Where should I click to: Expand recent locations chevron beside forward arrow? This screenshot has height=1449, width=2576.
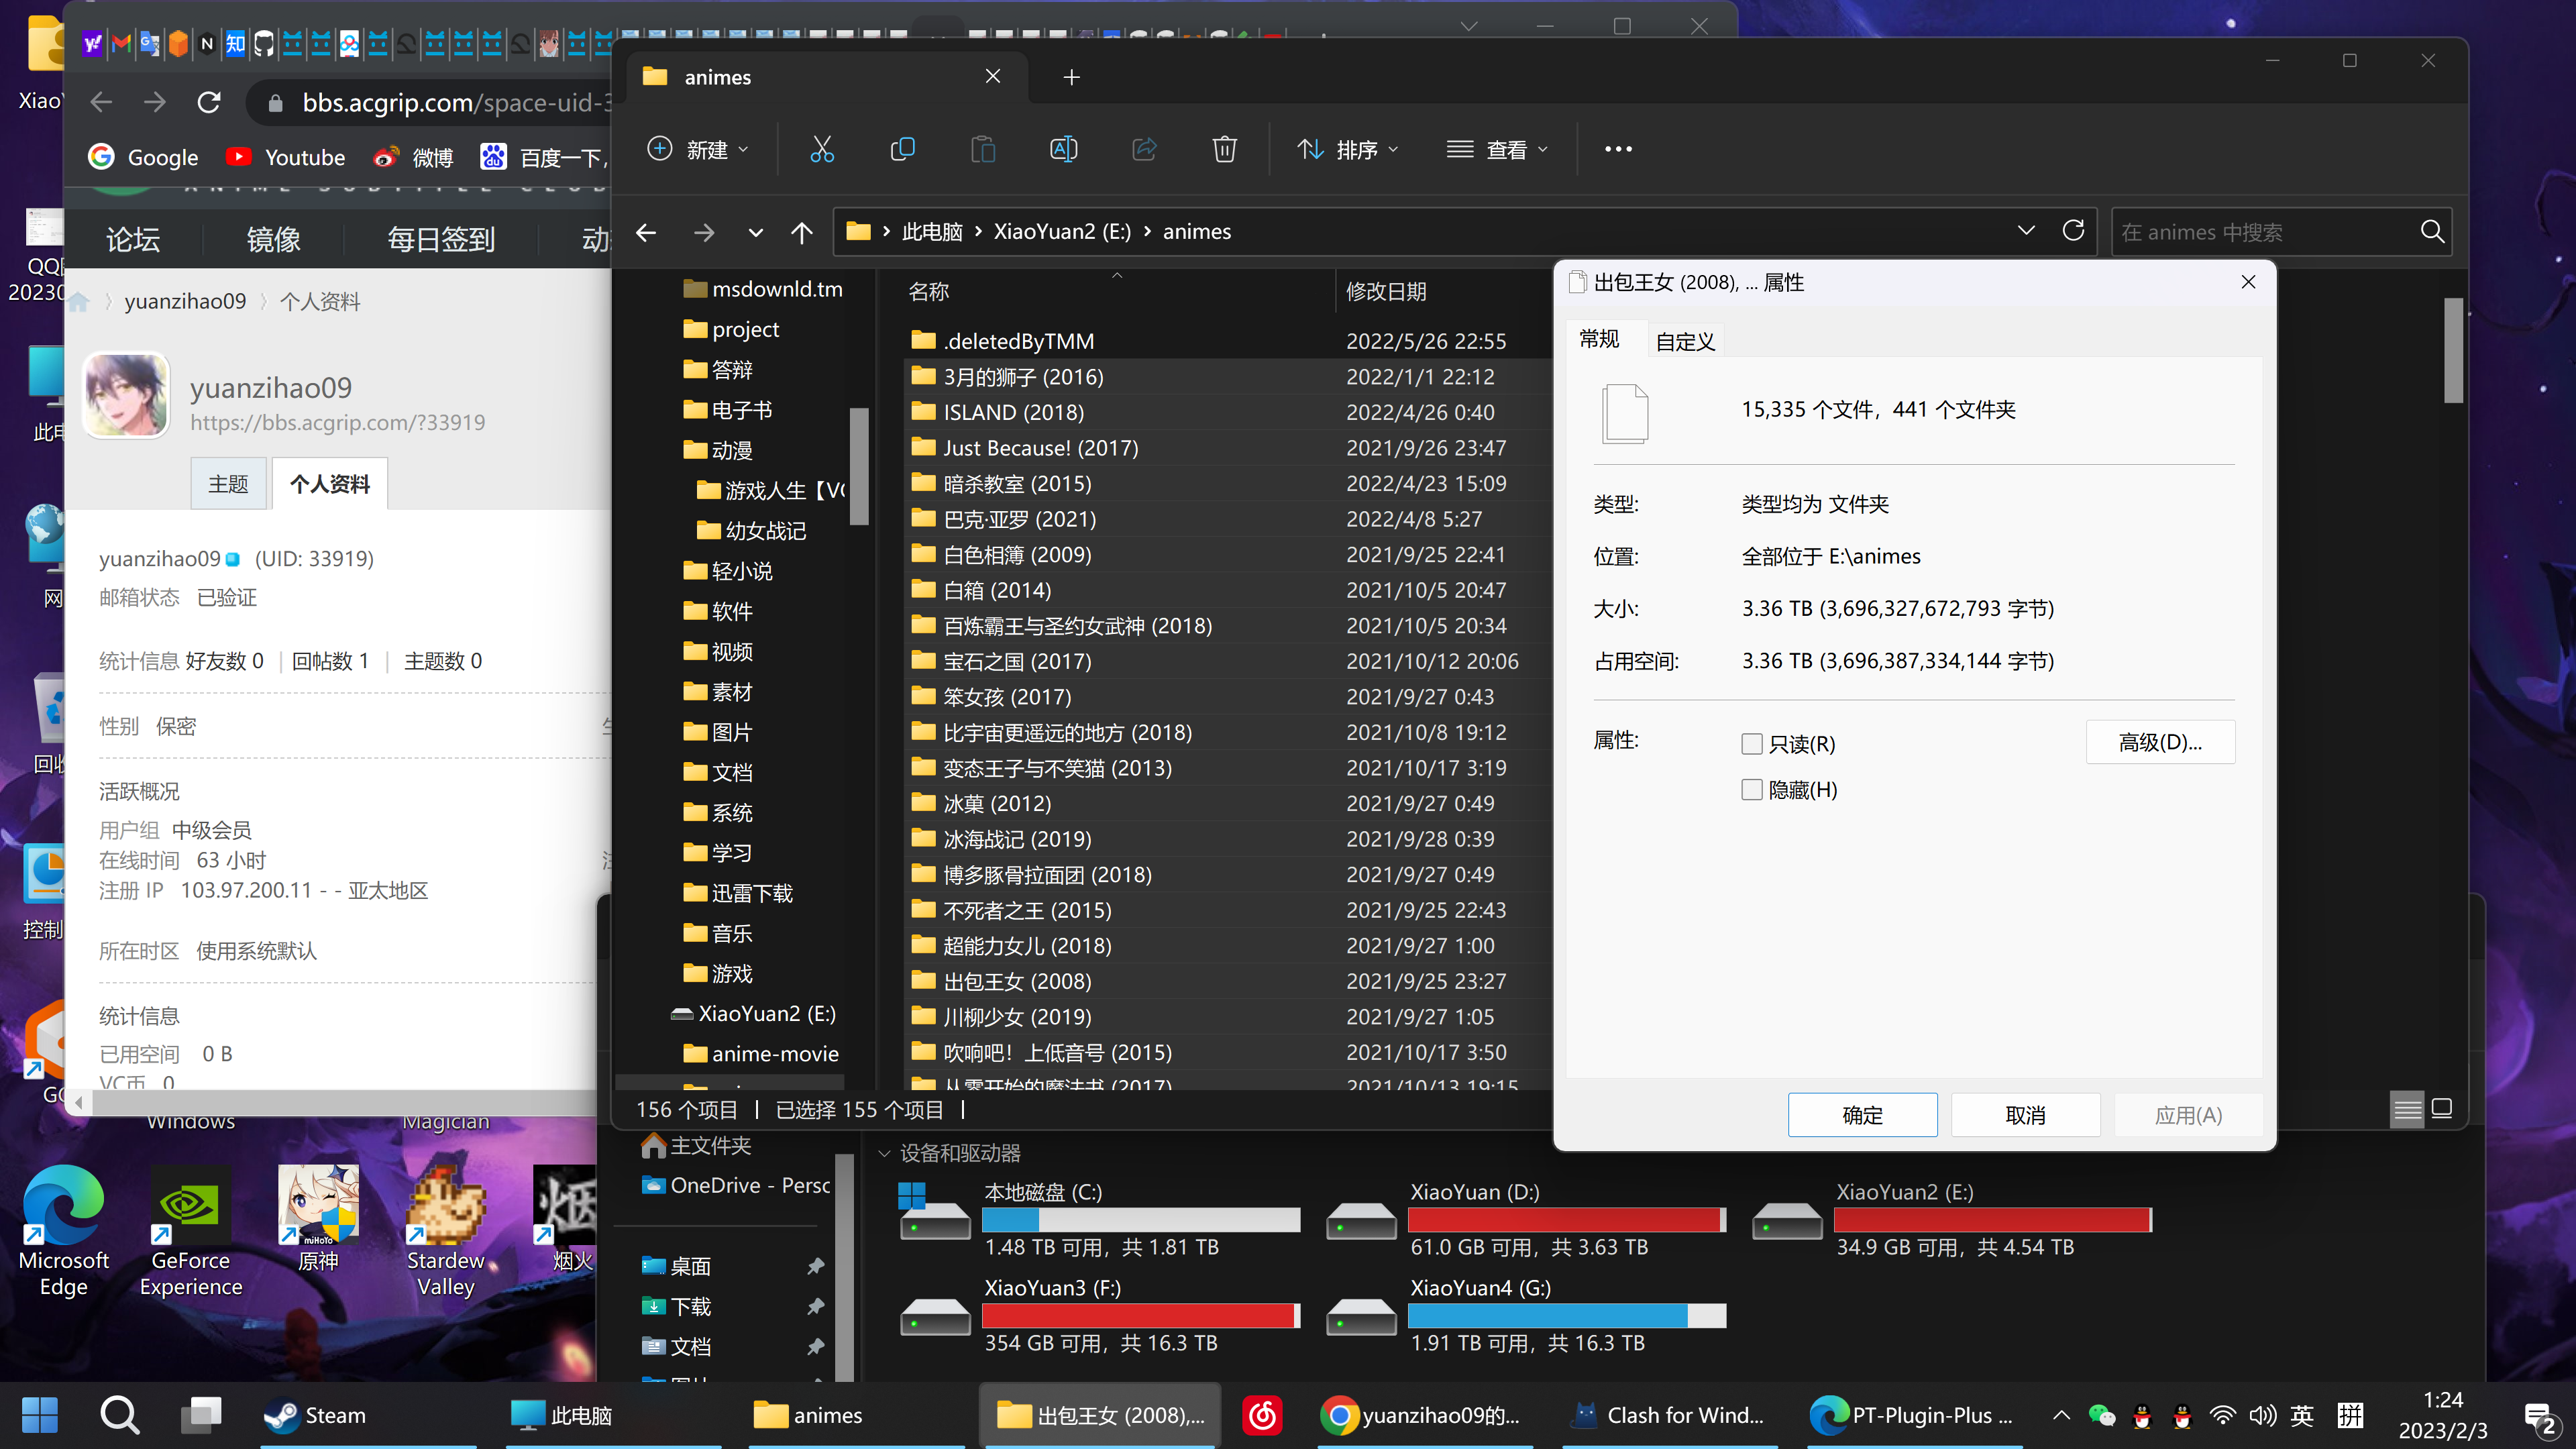point(755,232)
